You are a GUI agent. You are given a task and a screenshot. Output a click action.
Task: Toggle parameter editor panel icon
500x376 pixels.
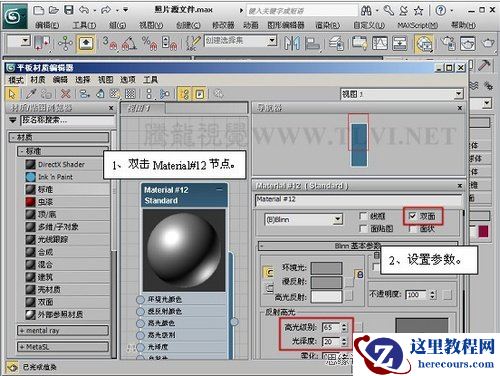pos(199,94)
